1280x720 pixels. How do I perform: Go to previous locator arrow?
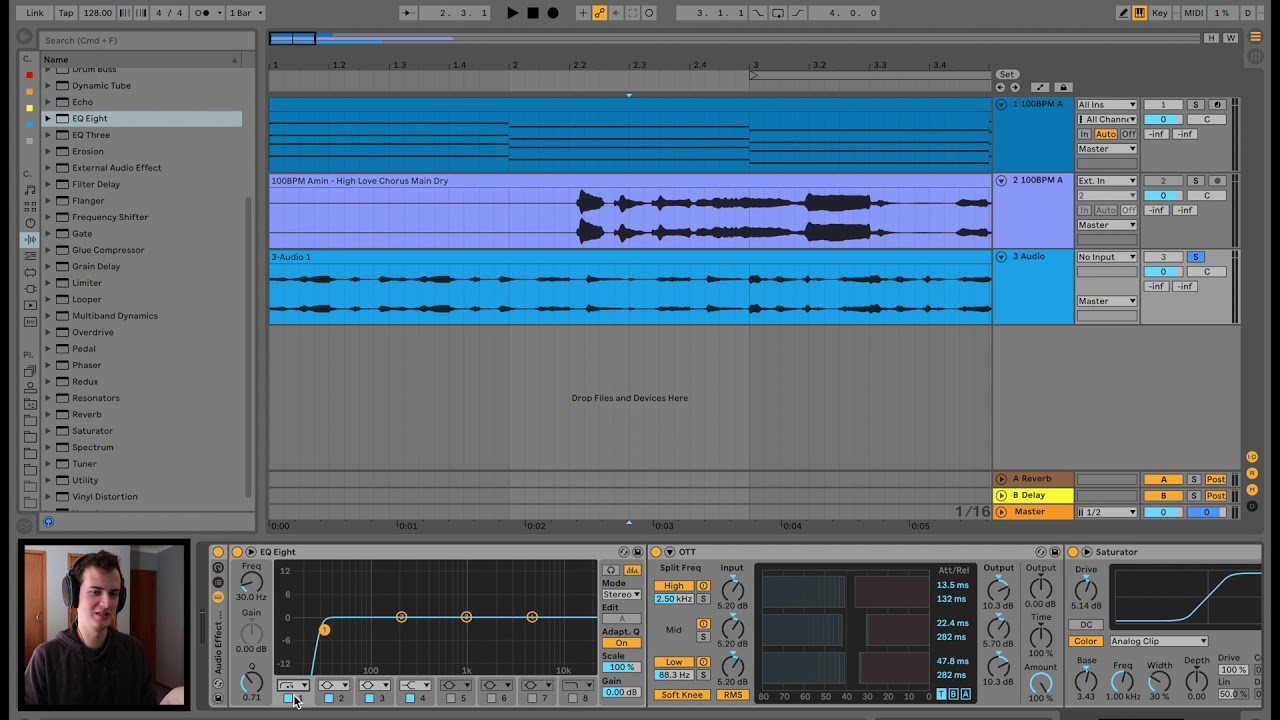pyautogui.click(x=999, y=88)
